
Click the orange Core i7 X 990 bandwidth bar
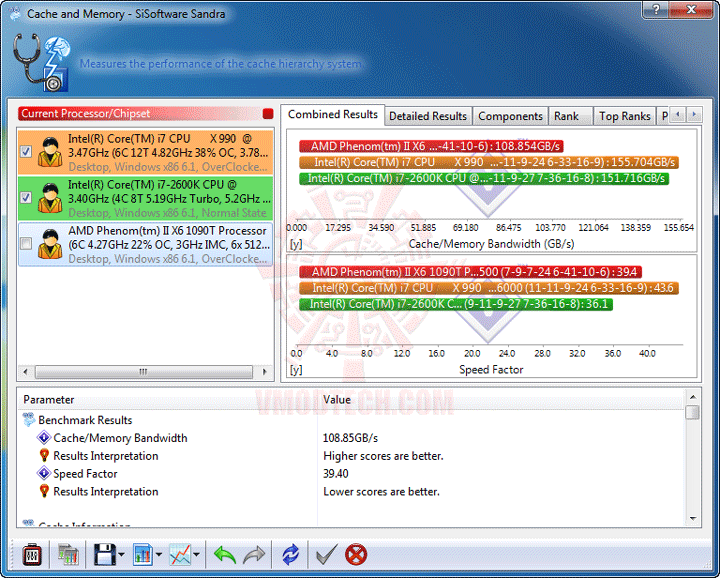click(x=489, y=162)
